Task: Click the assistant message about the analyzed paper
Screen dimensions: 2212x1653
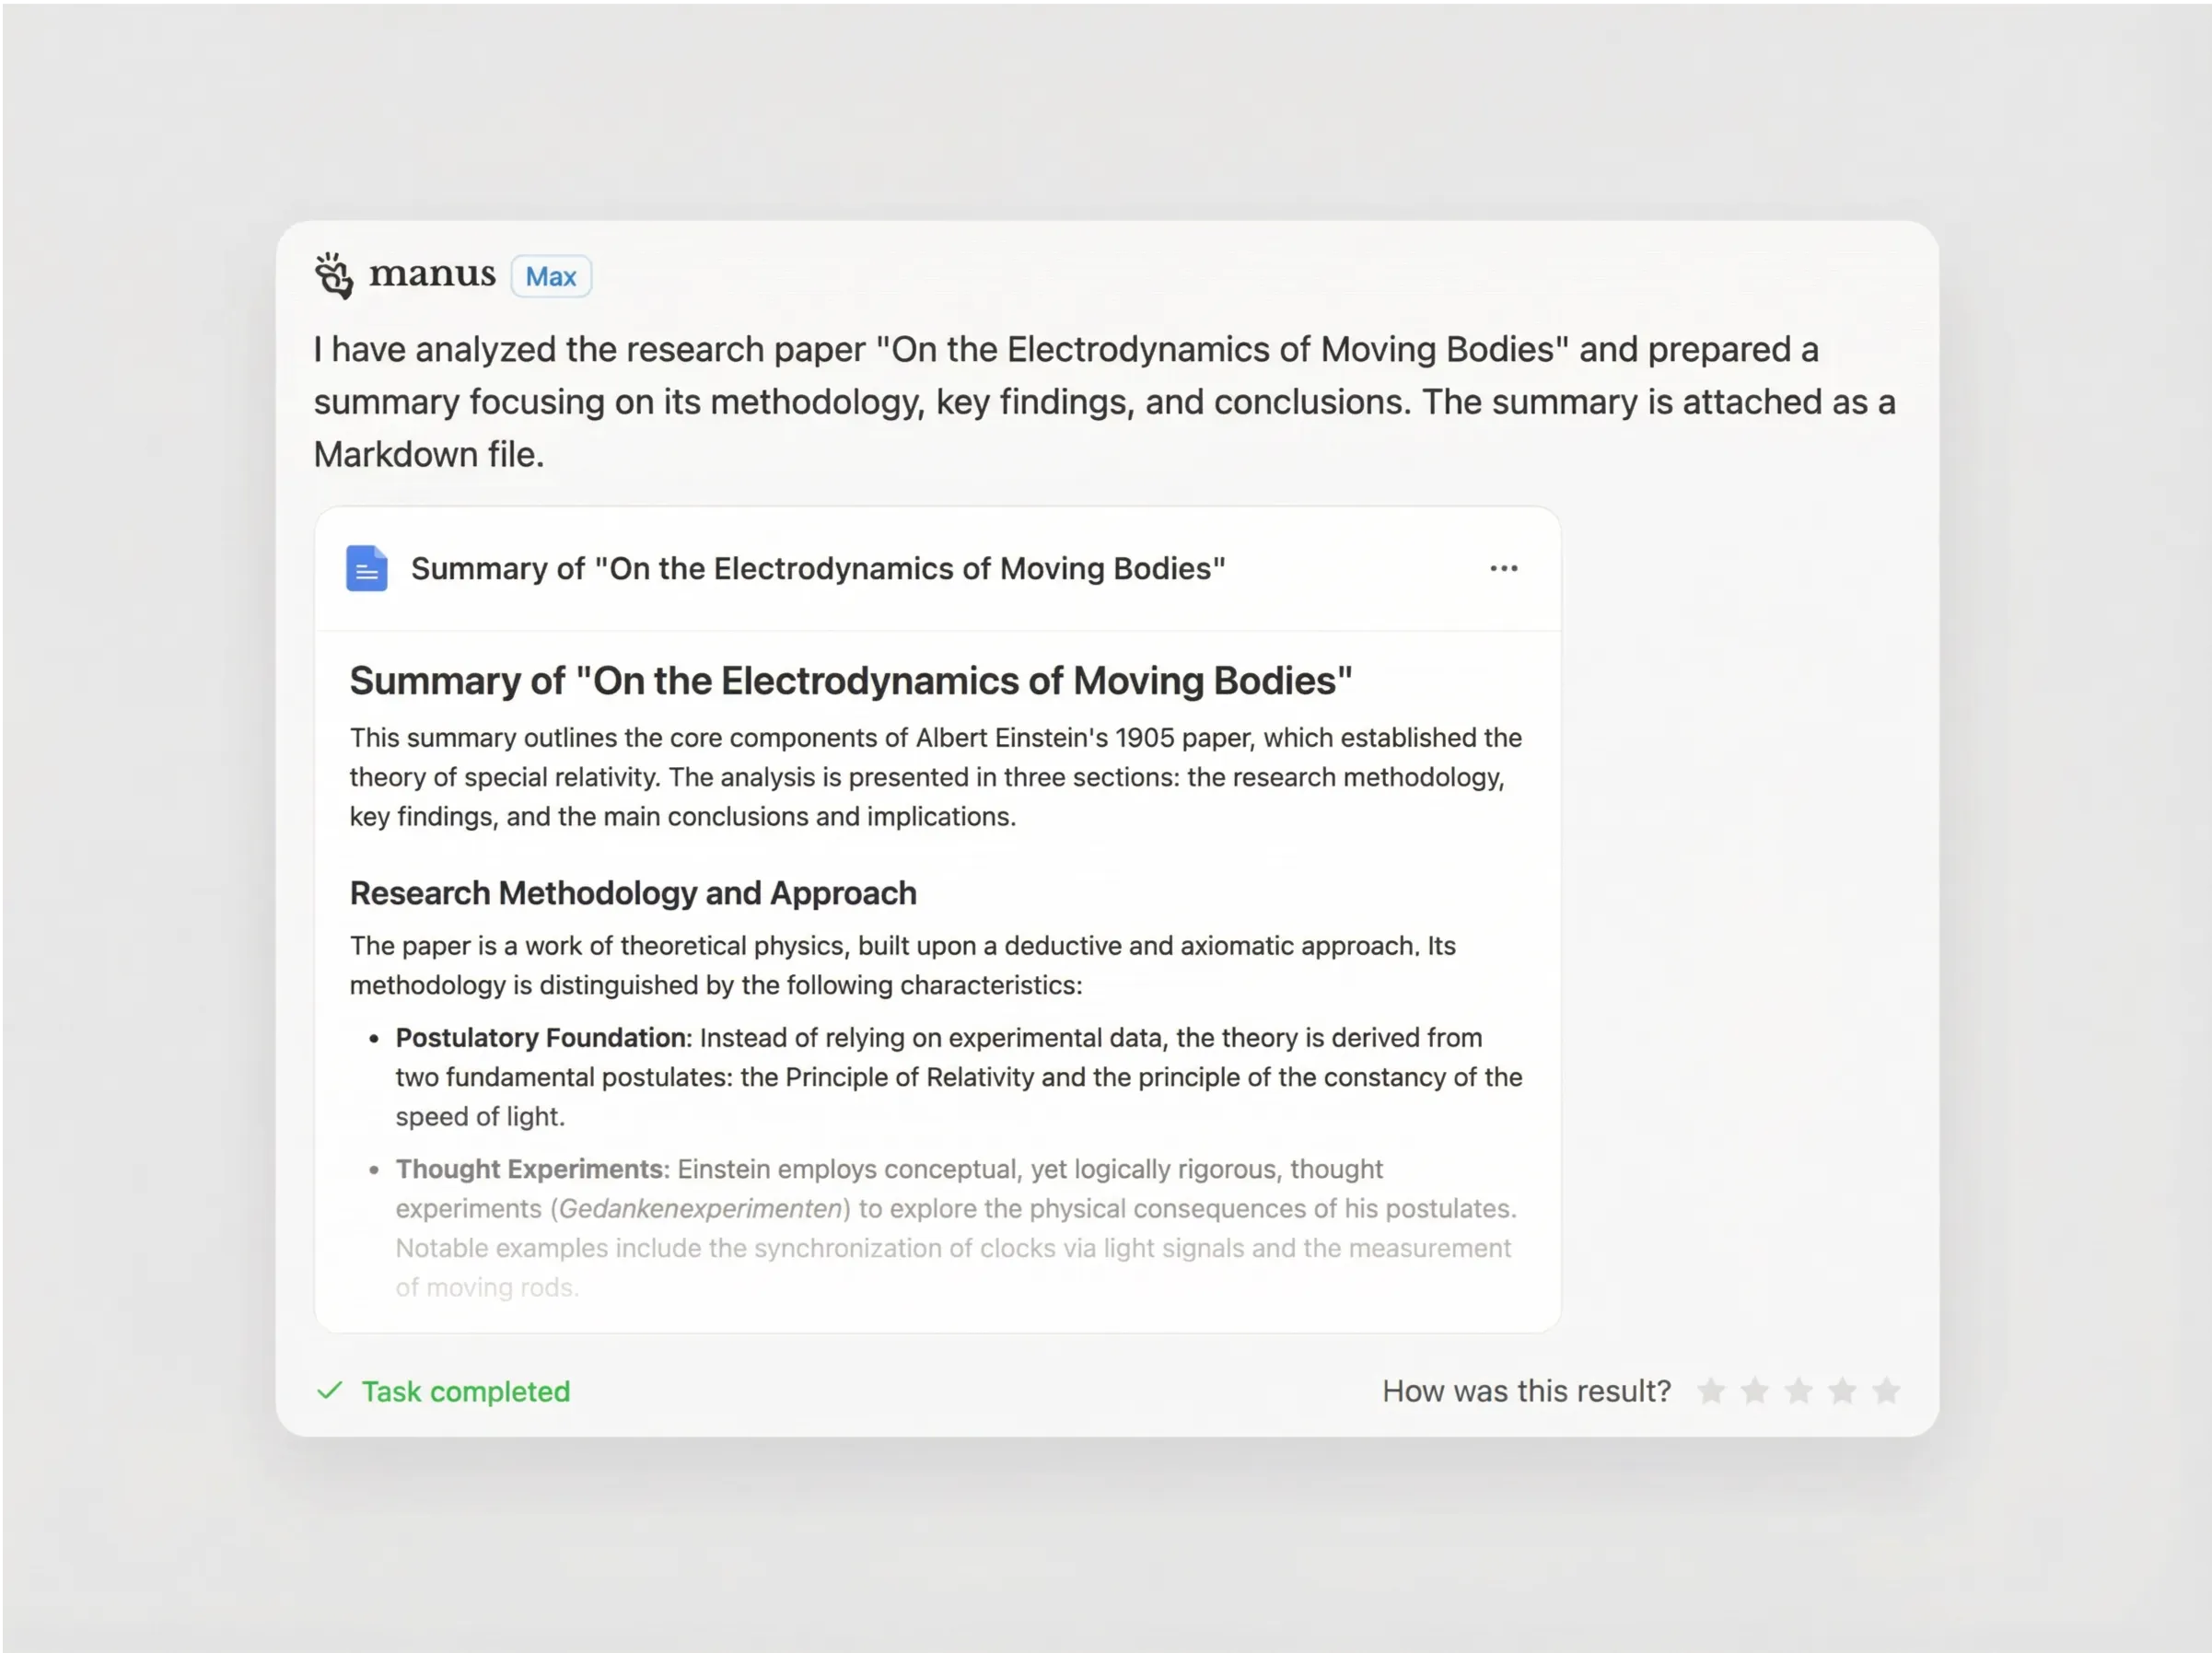Action: [1104, 401]
